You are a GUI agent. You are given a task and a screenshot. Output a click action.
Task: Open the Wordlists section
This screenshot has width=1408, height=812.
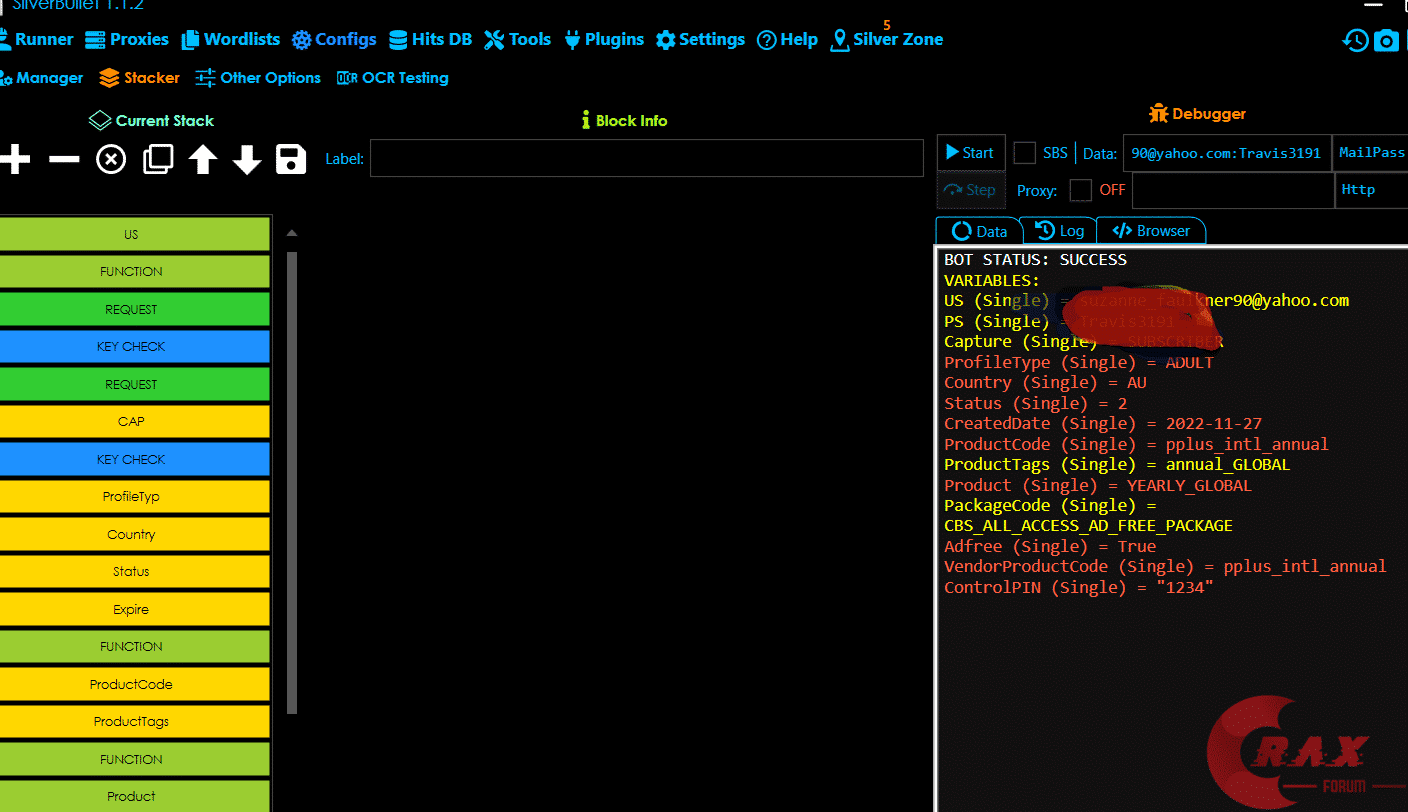click(x=231, y=40)
